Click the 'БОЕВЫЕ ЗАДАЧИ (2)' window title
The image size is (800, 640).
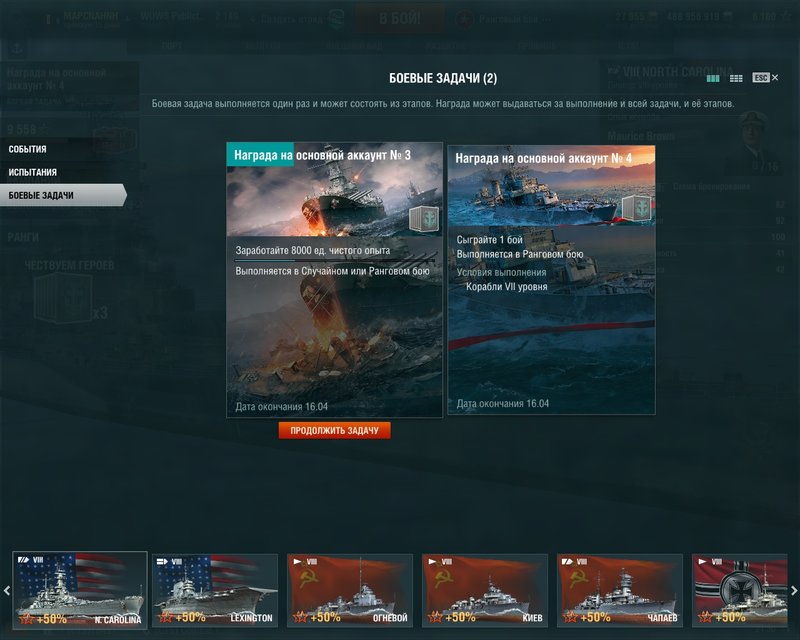pos(443,78)
